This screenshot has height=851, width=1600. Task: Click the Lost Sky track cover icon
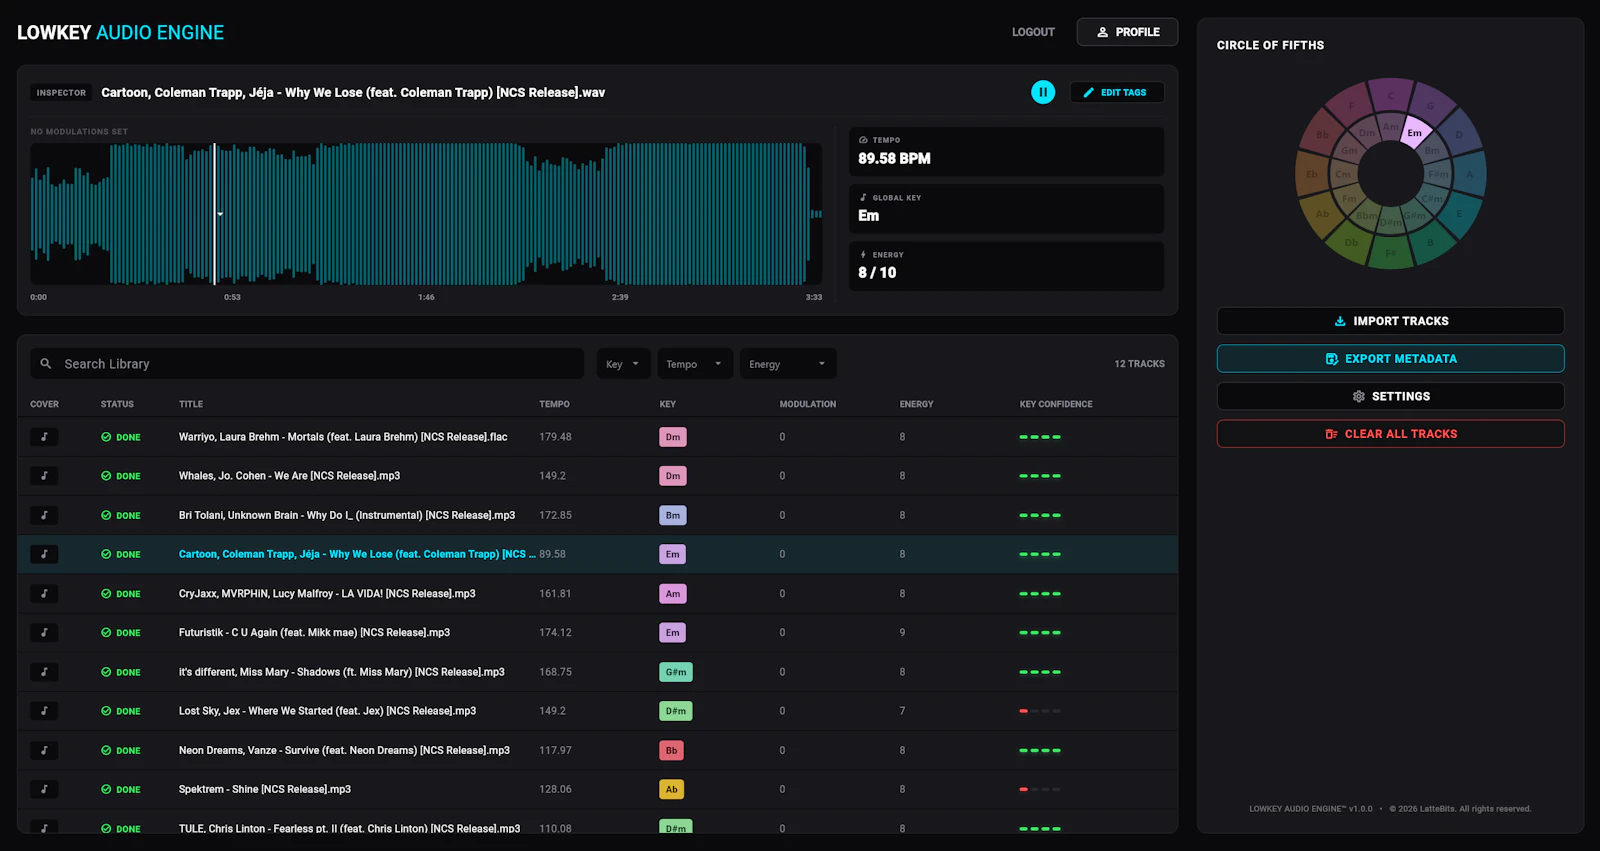(44, 711)
